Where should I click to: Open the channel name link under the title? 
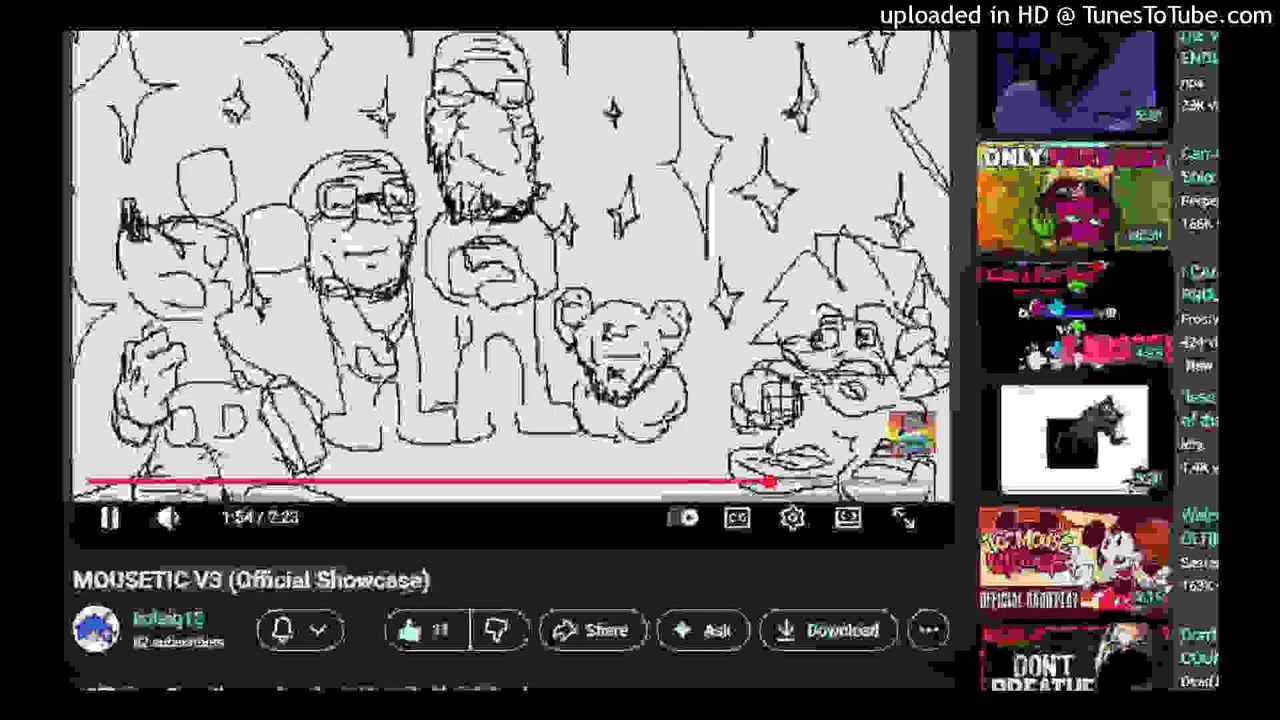168,619
